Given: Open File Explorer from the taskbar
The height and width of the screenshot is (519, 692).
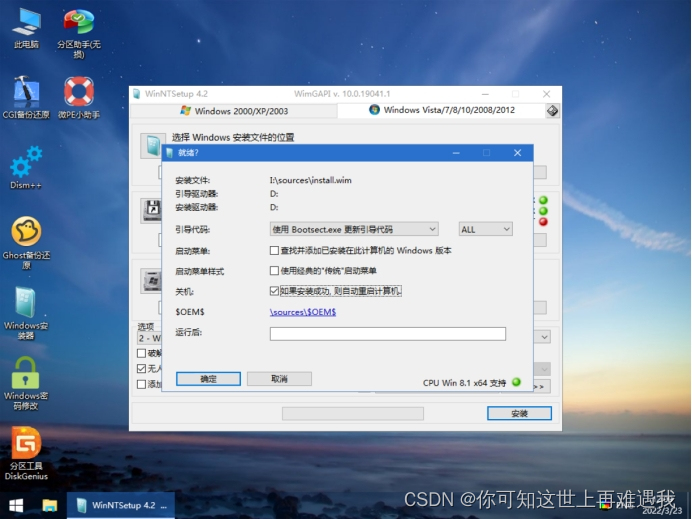Looking at the screenshot, I should (x=49, y=506).
